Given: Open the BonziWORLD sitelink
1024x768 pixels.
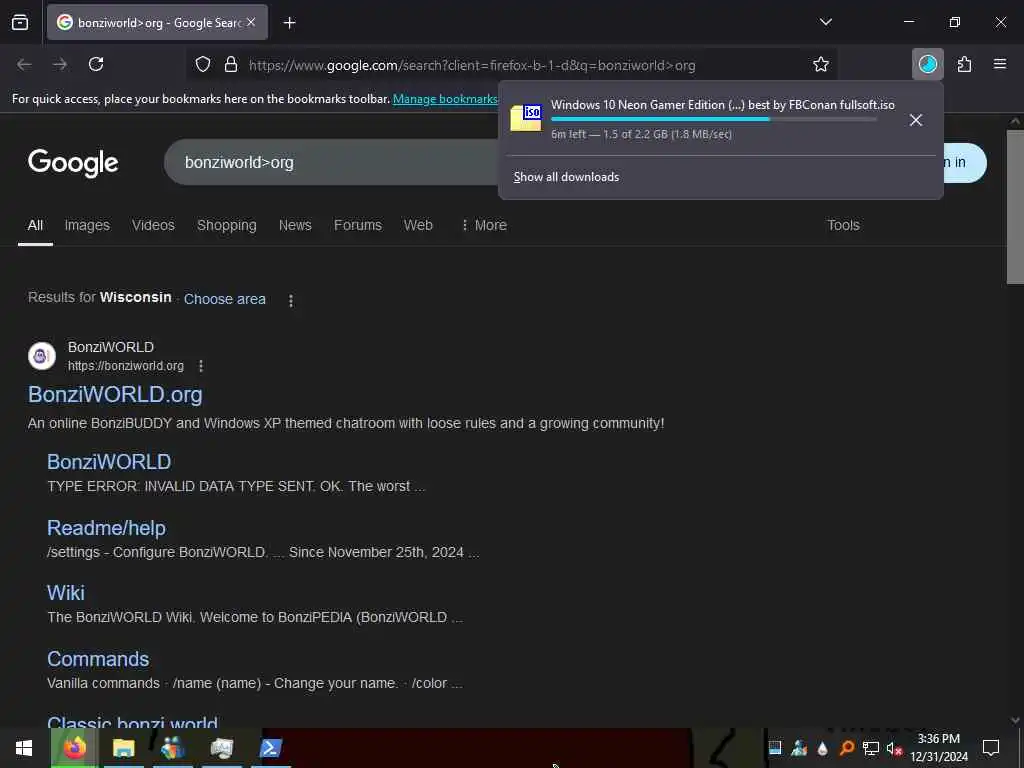Looking at the screenshot, I should (109, 462).
